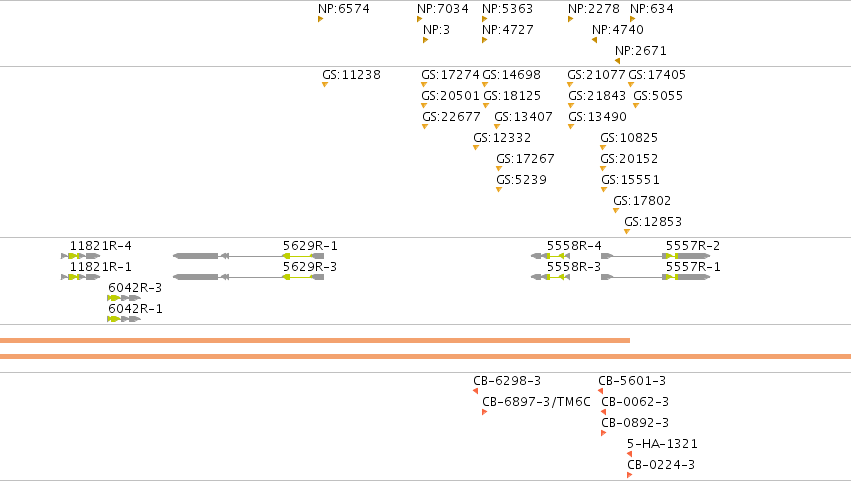This screenshot has height=481, width=851.
Task: Select the GS:13490 feature label
Action: (x=598, y=117)
